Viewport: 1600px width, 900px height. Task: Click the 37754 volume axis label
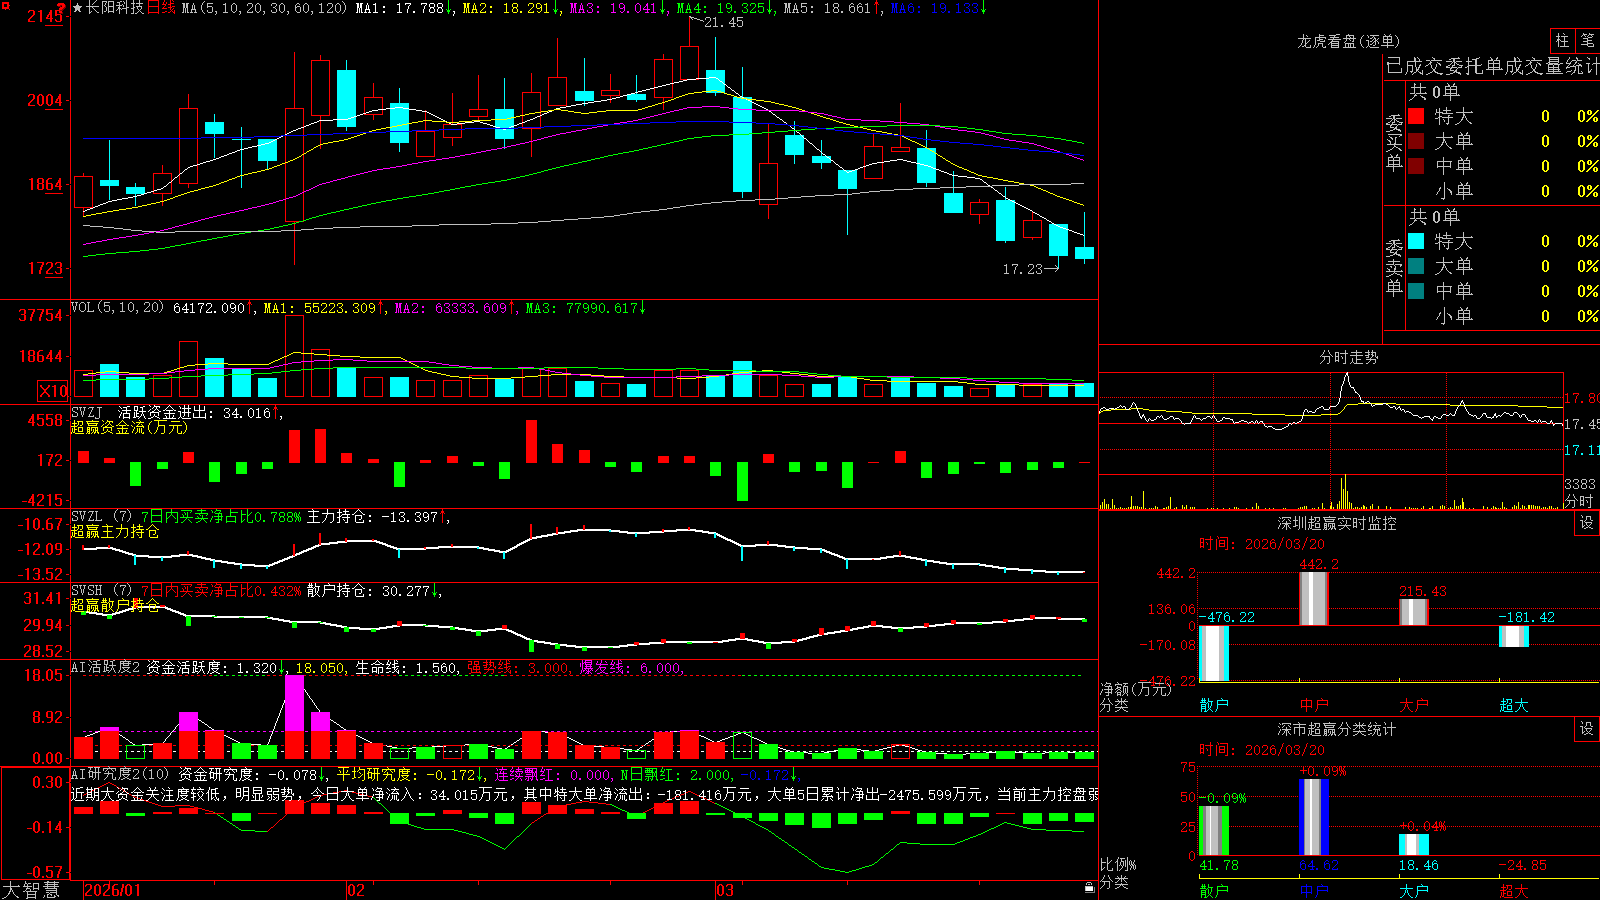click(41, 315)
